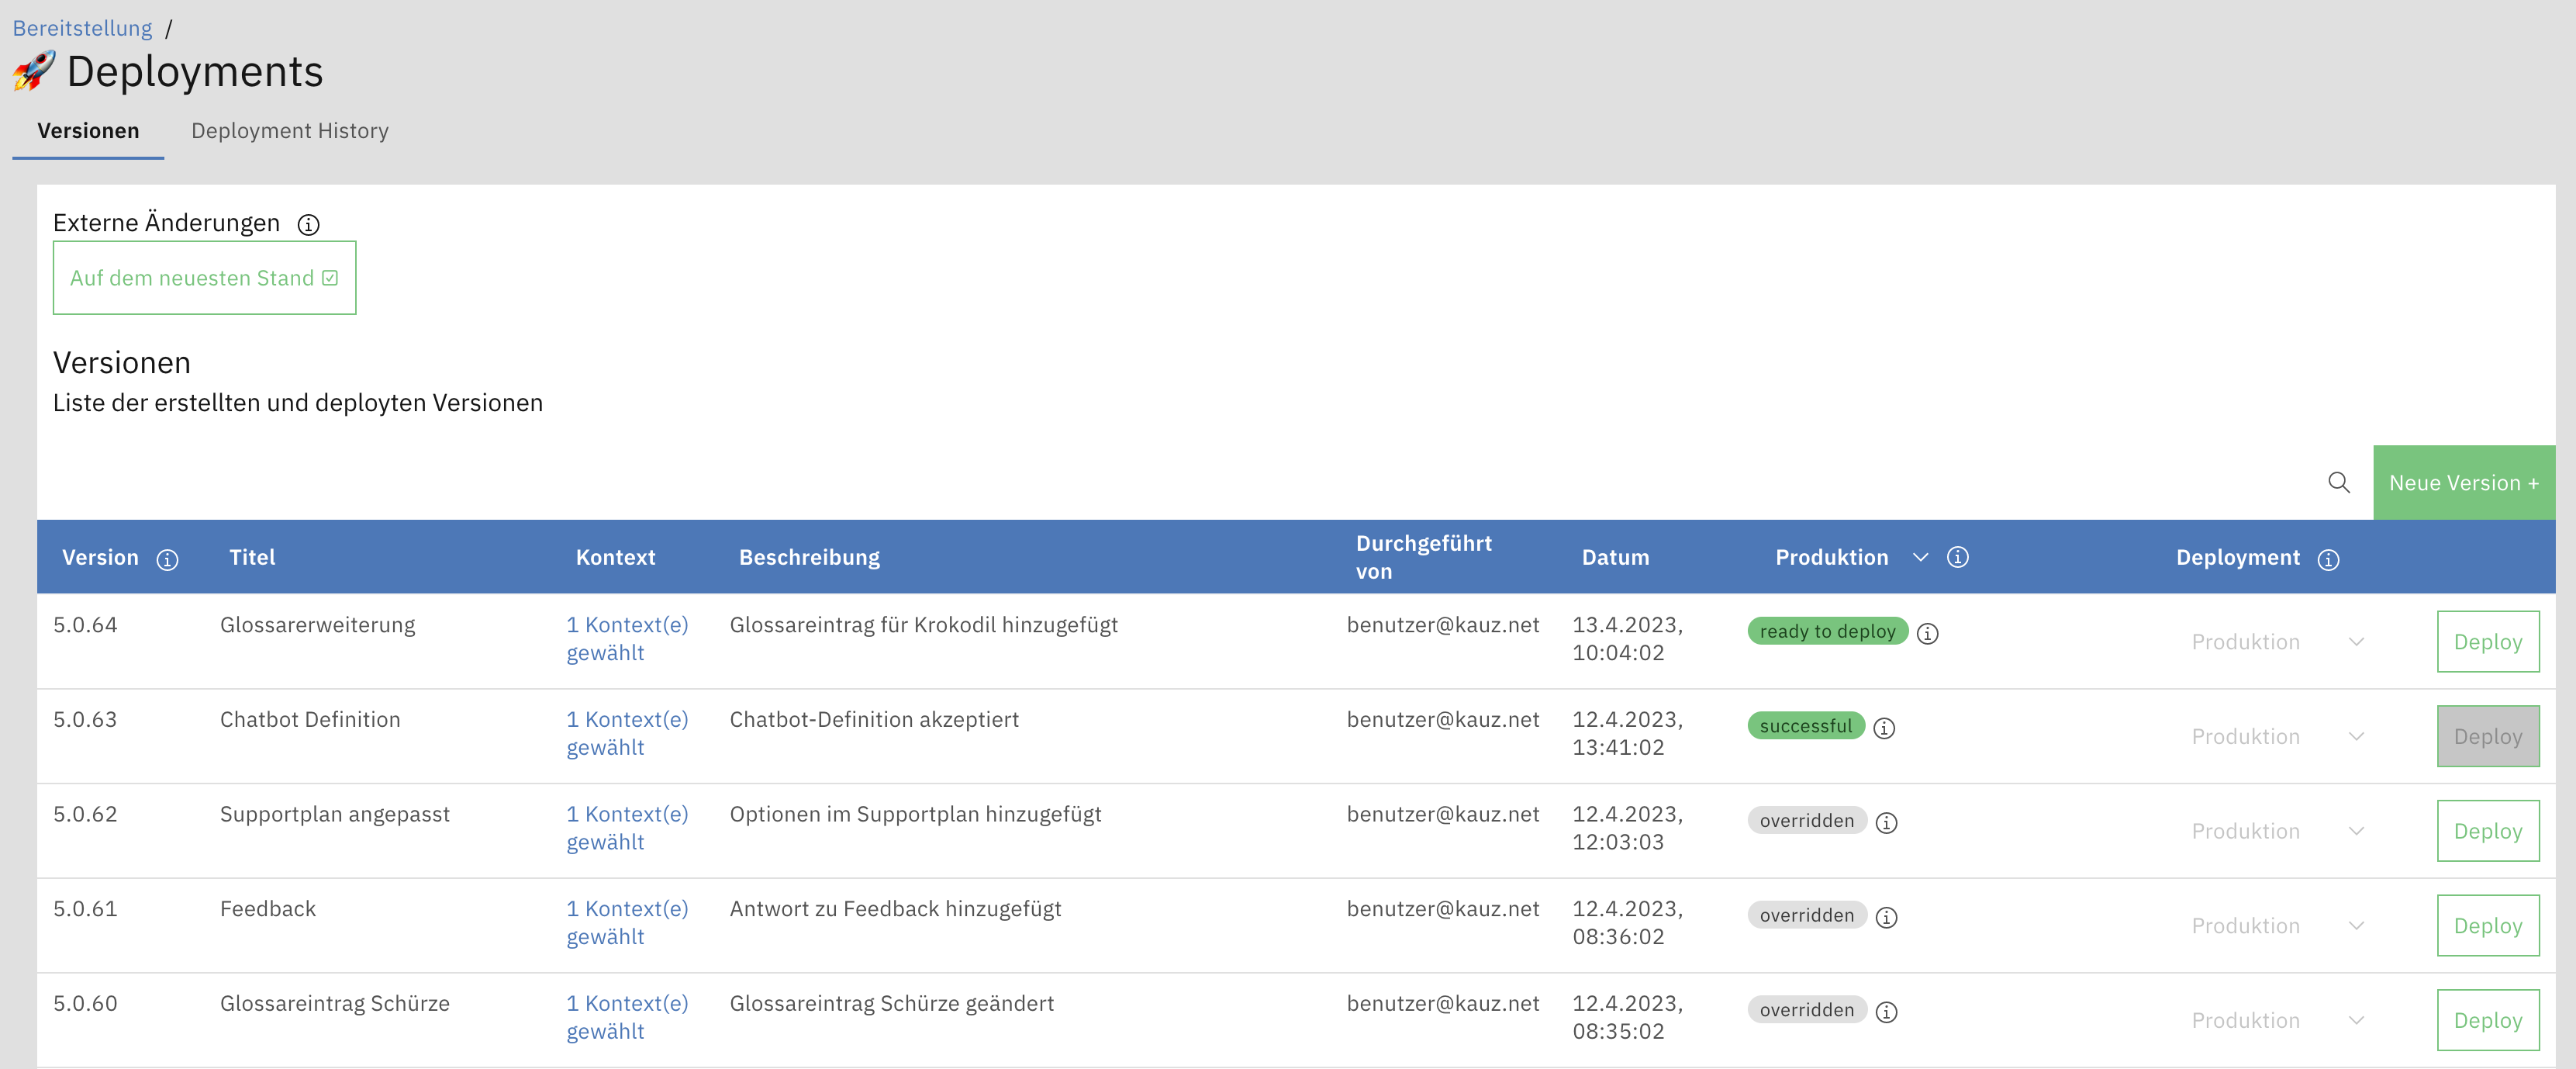
Task: Open Produktion dropdown in row 5.0.61
Action: point(2277,926)
